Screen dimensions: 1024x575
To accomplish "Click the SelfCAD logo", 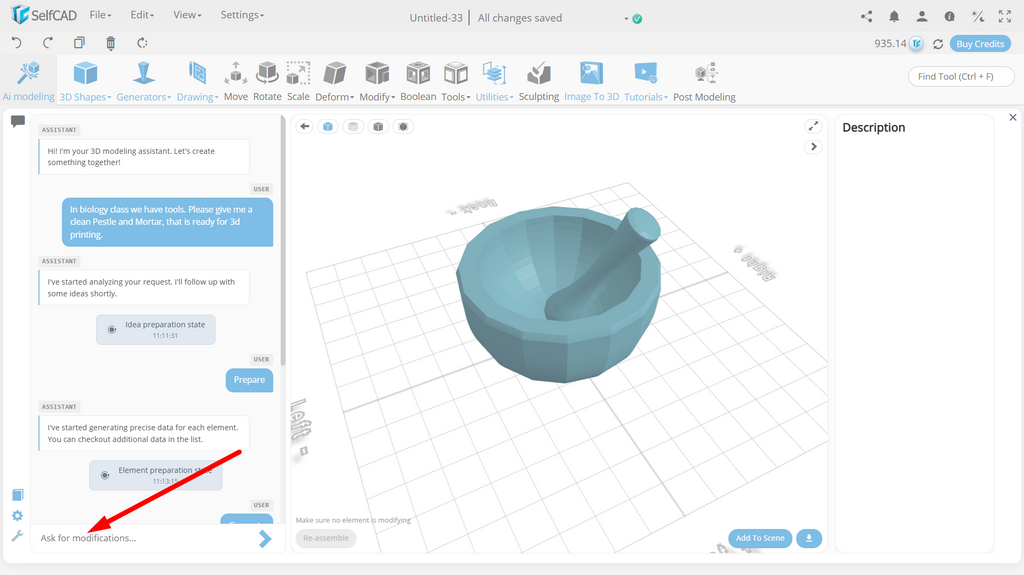I will click(x=44, y=14).
